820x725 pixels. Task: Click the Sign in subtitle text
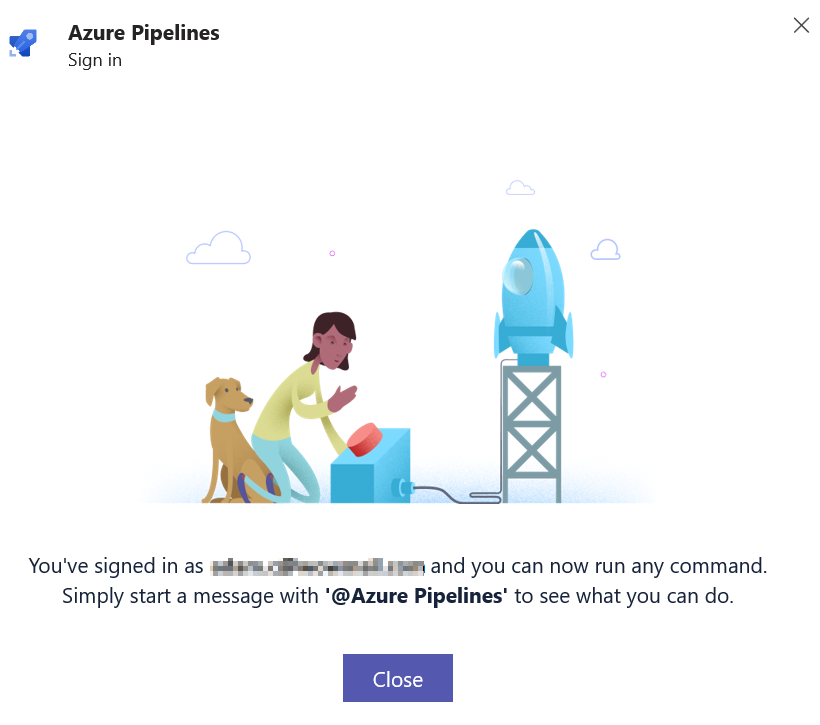[95, 60]
